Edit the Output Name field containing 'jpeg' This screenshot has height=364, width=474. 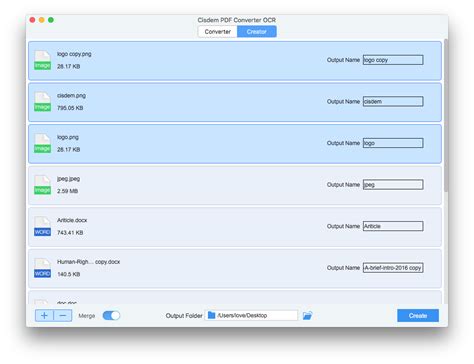(393, 185)
